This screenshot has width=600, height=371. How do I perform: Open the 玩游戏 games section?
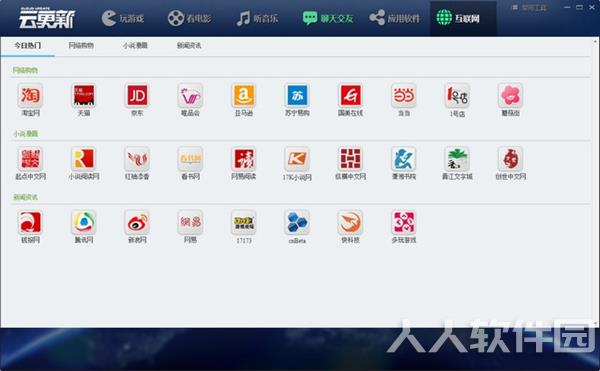[x=123, y=18]
